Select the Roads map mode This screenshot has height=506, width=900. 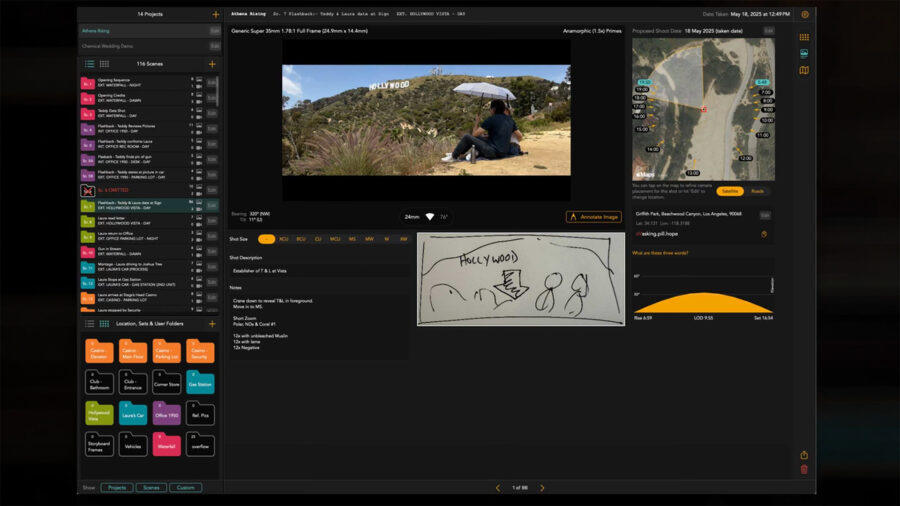coord(758,192)
